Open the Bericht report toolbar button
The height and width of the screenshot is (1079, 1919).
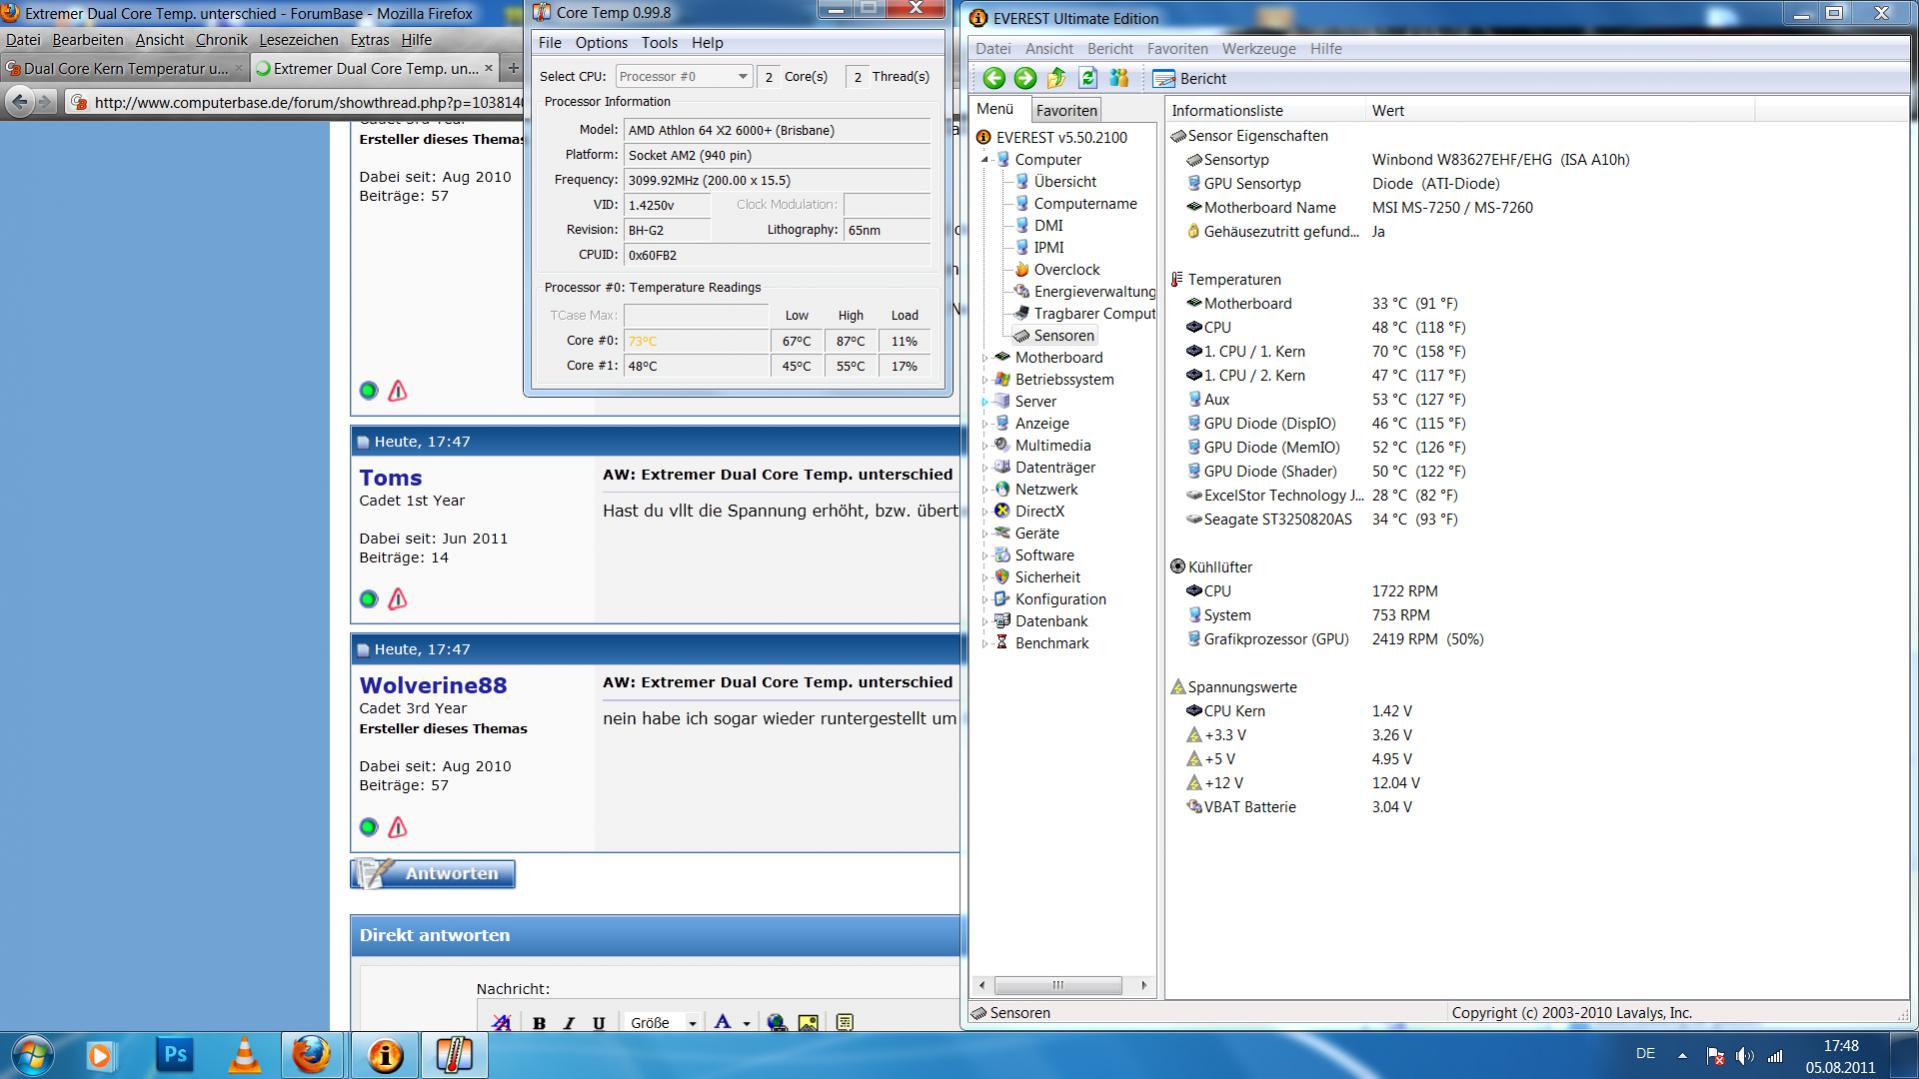1190,78
